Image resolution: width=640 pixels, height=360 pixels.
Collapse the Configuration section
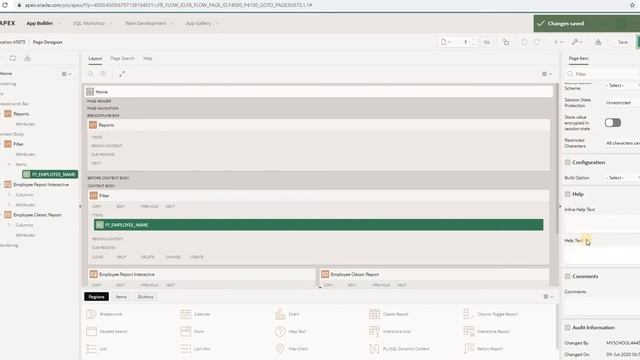(x=567, y=162)
